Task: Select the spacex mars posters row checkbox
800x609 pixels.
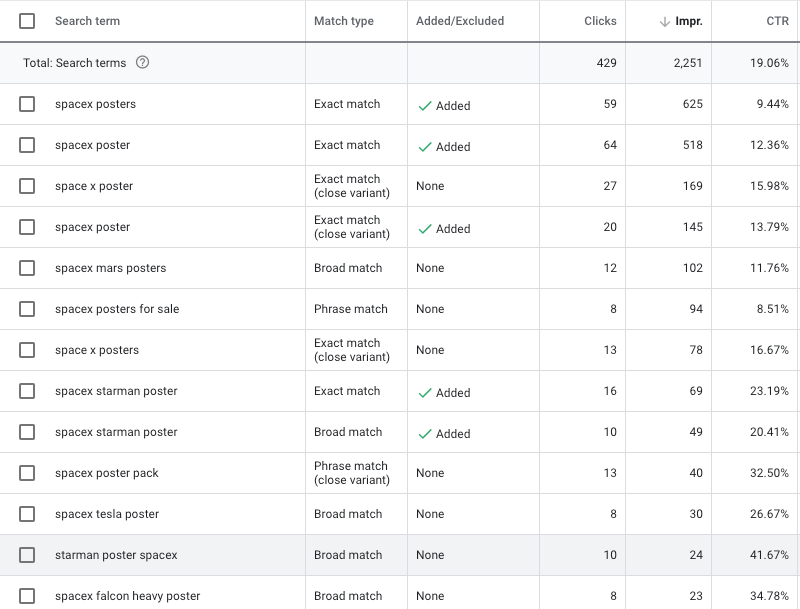Action: (x=27, y=268)
